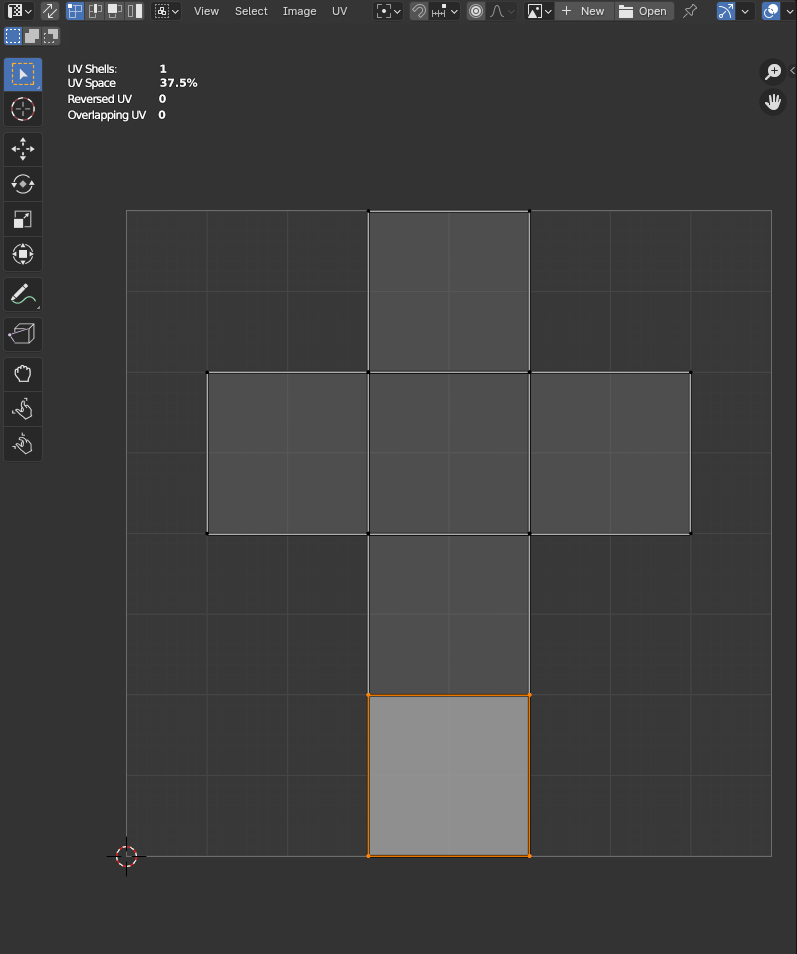Enable vertex select mode

(x=75, y=11)
